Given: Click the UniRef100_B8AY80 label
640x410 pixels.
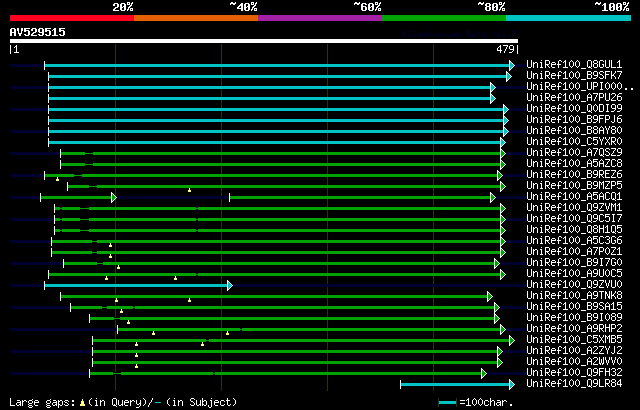Looking at the screenshot, I should tap(574, 131).
